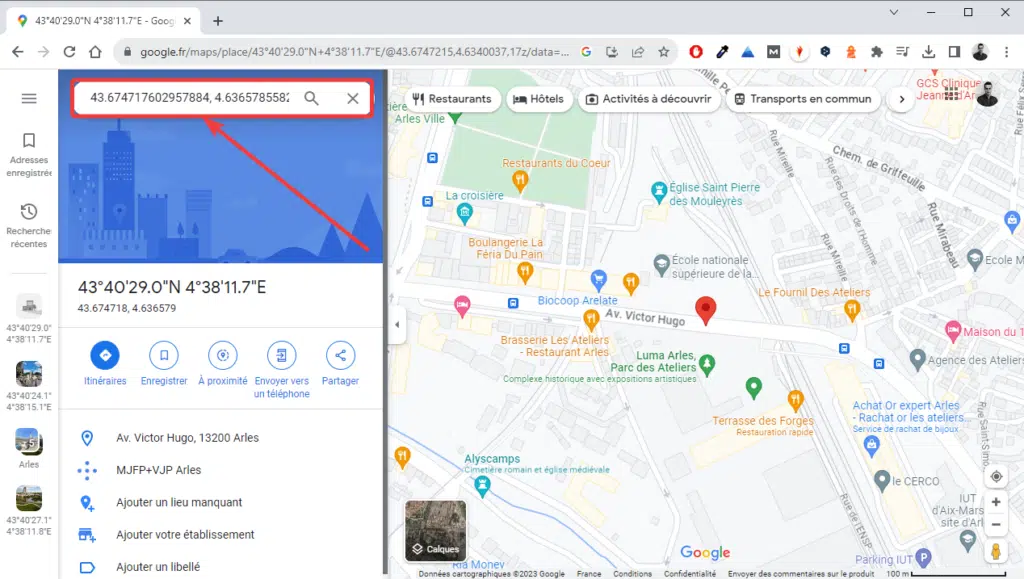Screen dimensions: 1024x579
Task: Filter map by Restaurants chip
Action: (452, 99)
